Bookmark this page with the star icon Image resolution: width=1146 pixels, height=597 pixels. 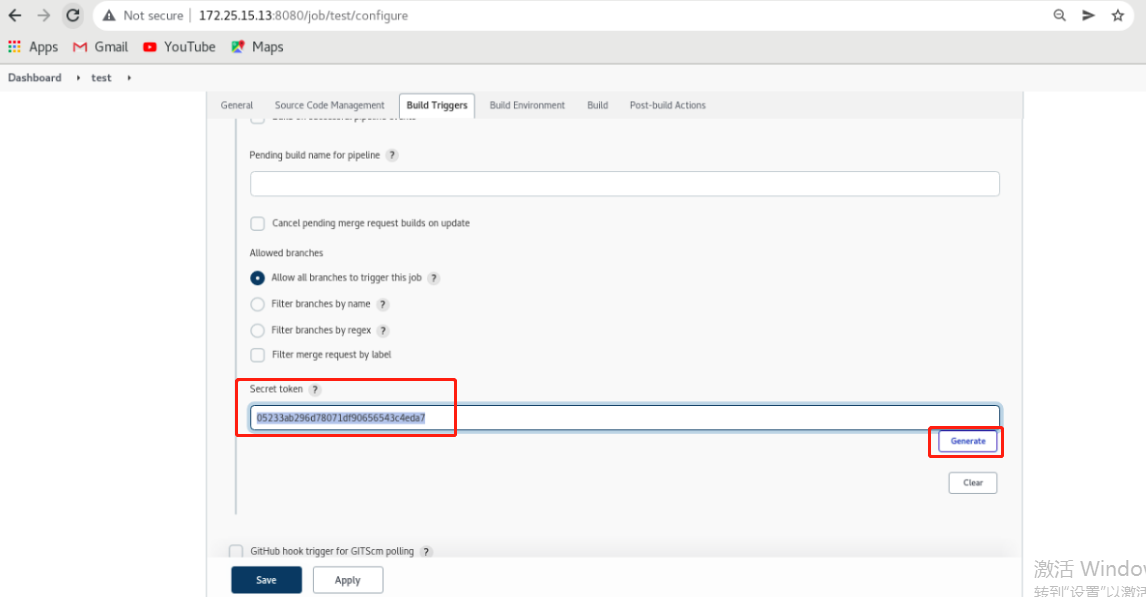(1117, 15)
